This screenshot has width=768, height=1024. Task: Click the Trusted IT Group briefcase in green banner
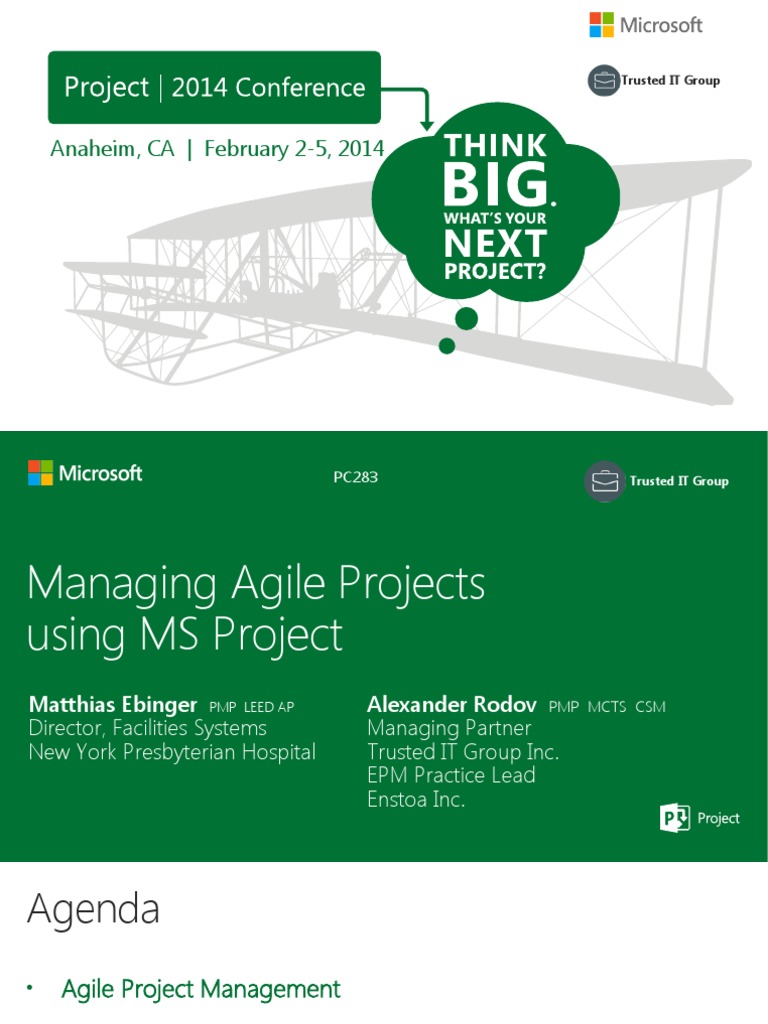(x=604, y=481)
